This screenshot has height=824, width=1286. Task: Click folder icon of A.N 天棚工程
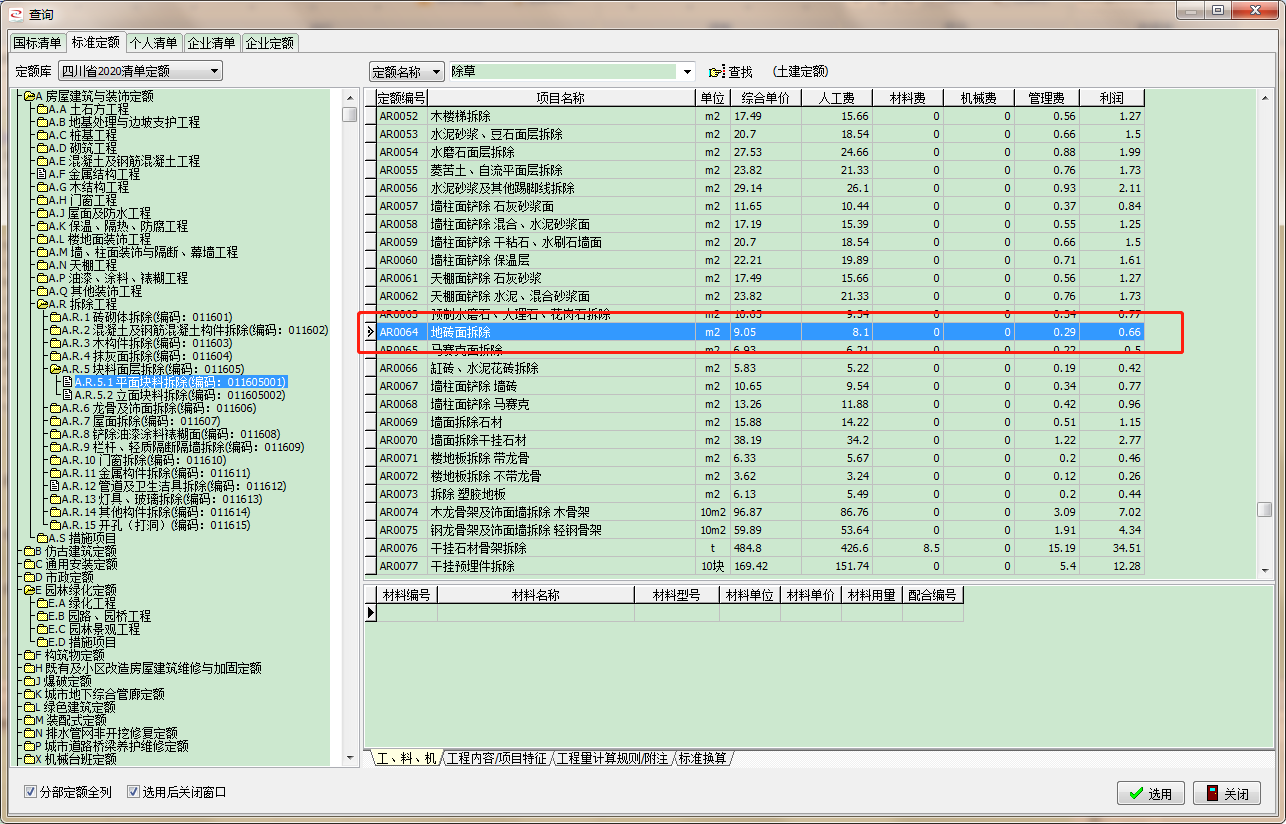(x=43, y=265)
